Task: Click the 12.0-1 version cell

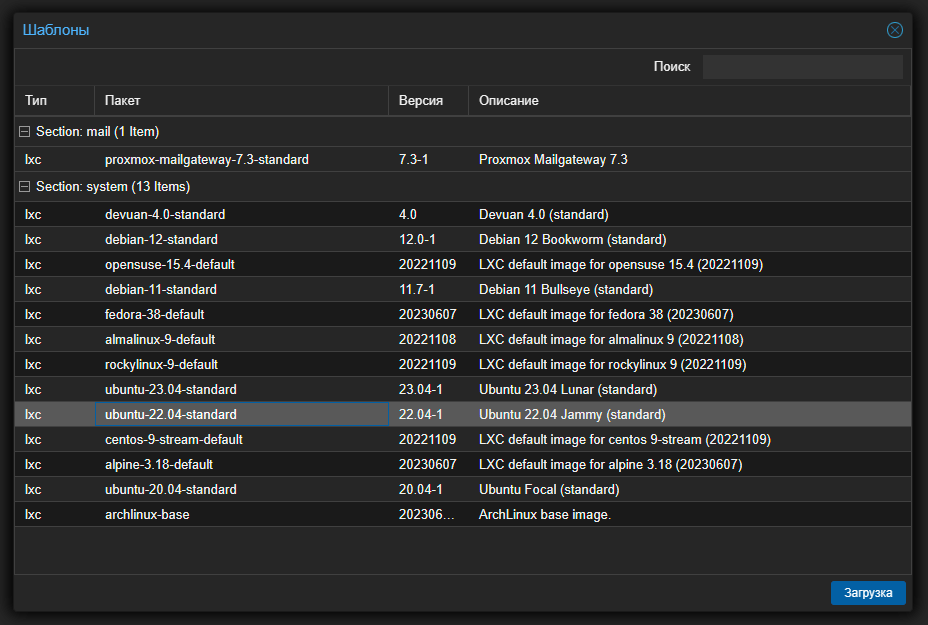Action: coord(428,240)
